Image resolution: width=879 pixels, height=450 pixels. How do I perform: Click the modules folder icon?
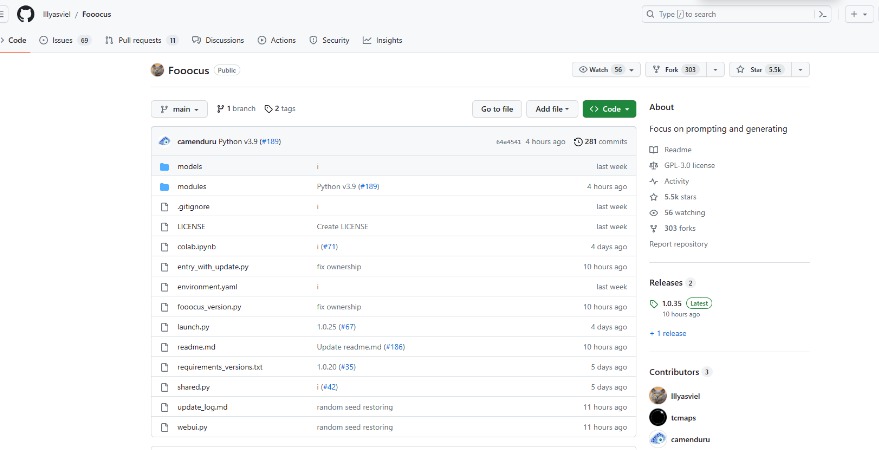pos(164,187)
